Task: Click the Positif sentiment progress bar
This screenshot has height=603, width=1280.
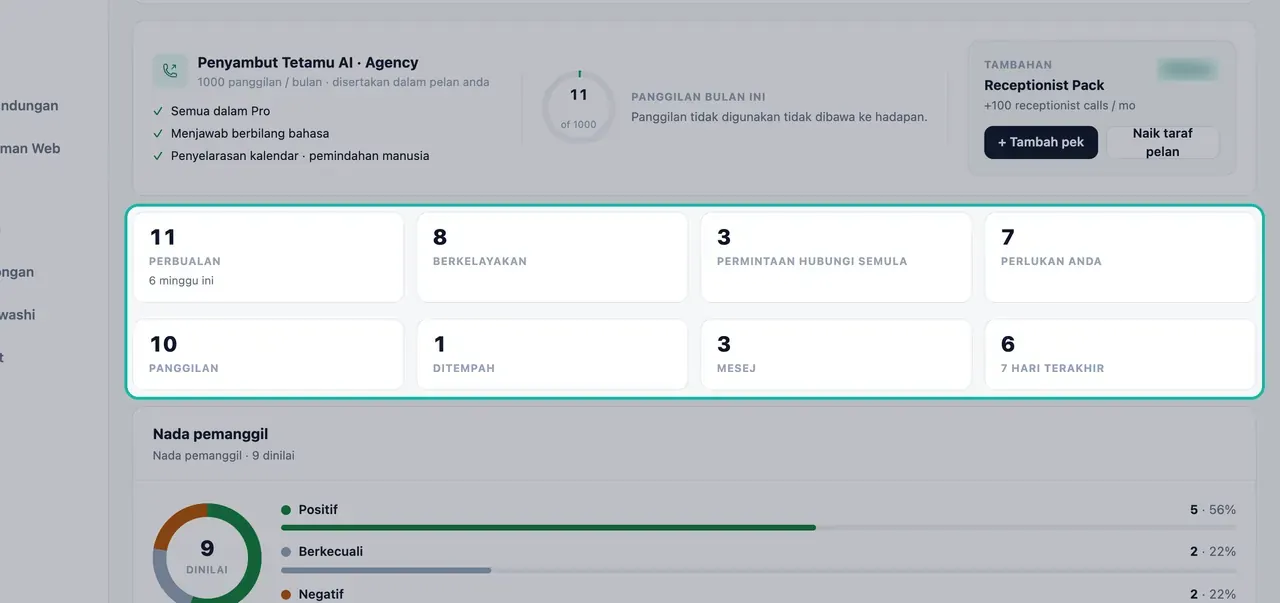Action: (x=758, y=527)
